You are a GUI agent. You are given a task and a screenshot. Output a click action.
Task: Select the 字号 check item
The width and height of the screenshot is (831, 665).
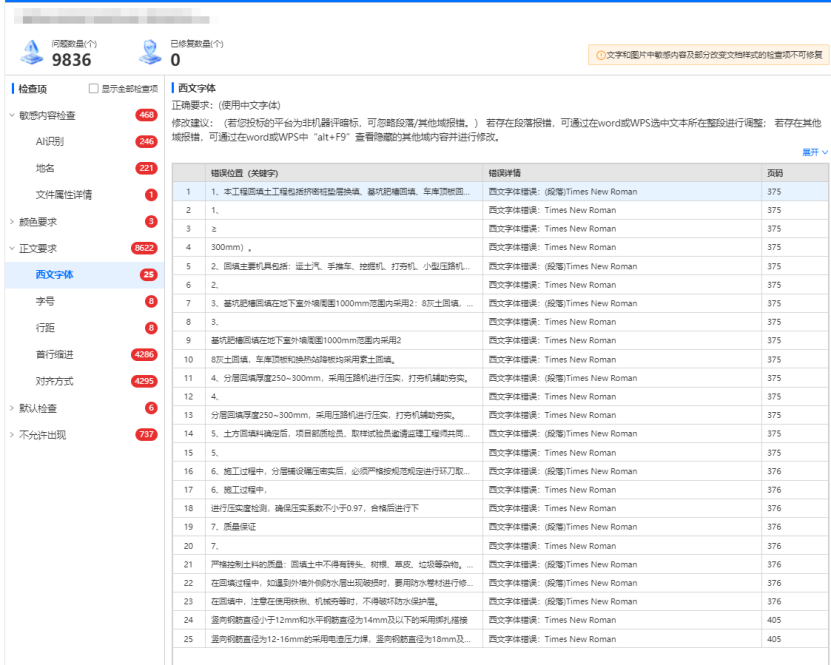[45, 301]
